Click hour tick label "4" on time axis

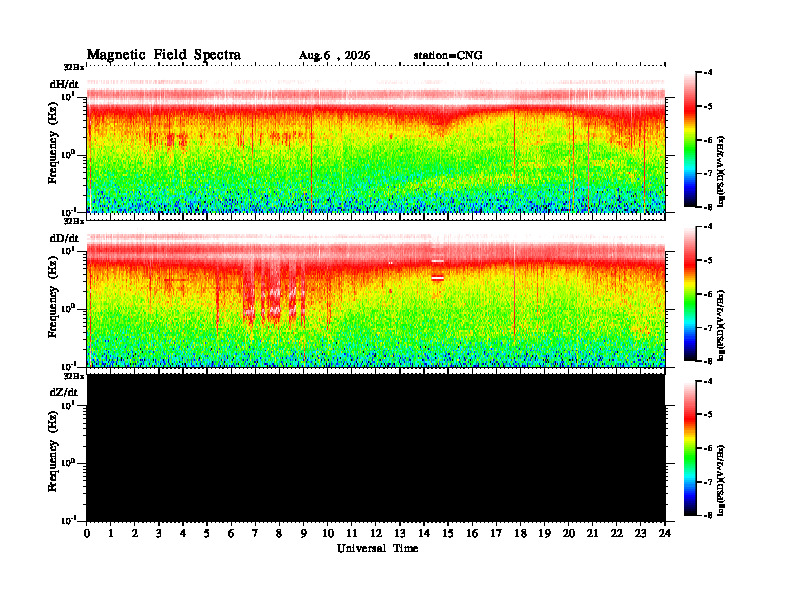click(x=183, y=533)
